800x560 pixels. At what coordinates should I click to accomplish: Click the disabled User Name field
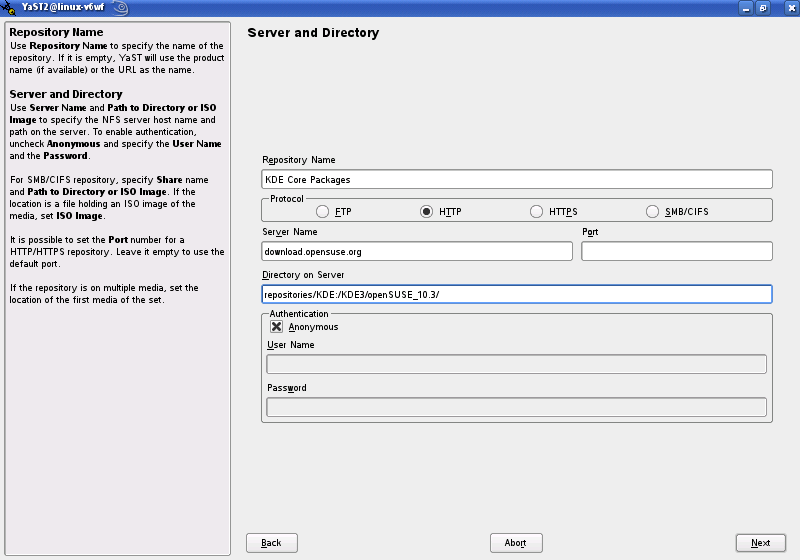pyautogui.click(x=516, y=364)
